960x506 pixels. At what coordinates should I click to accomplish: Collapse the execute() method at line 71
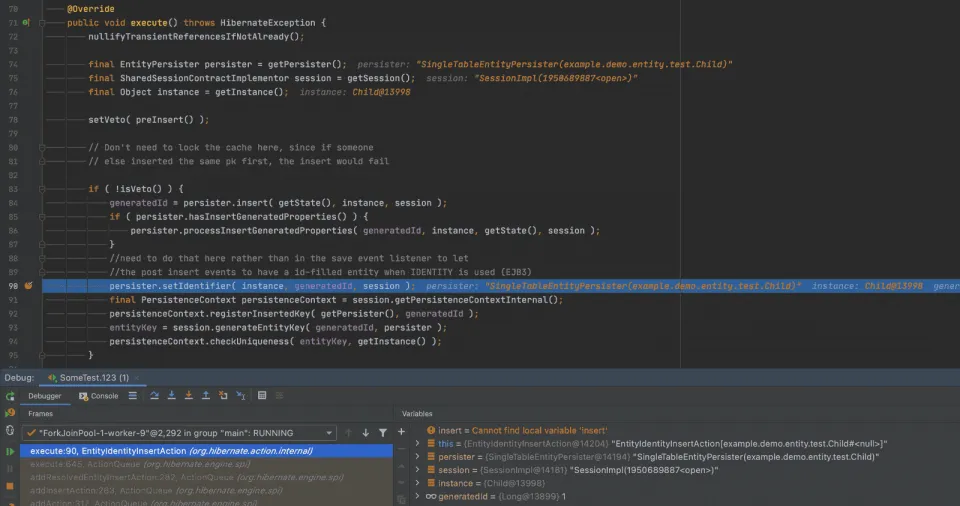click(x=42, y=23)
